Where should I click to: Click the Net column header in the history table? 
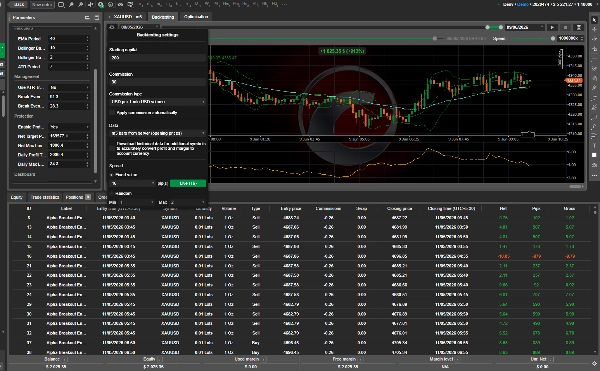(x=503, y=209)
